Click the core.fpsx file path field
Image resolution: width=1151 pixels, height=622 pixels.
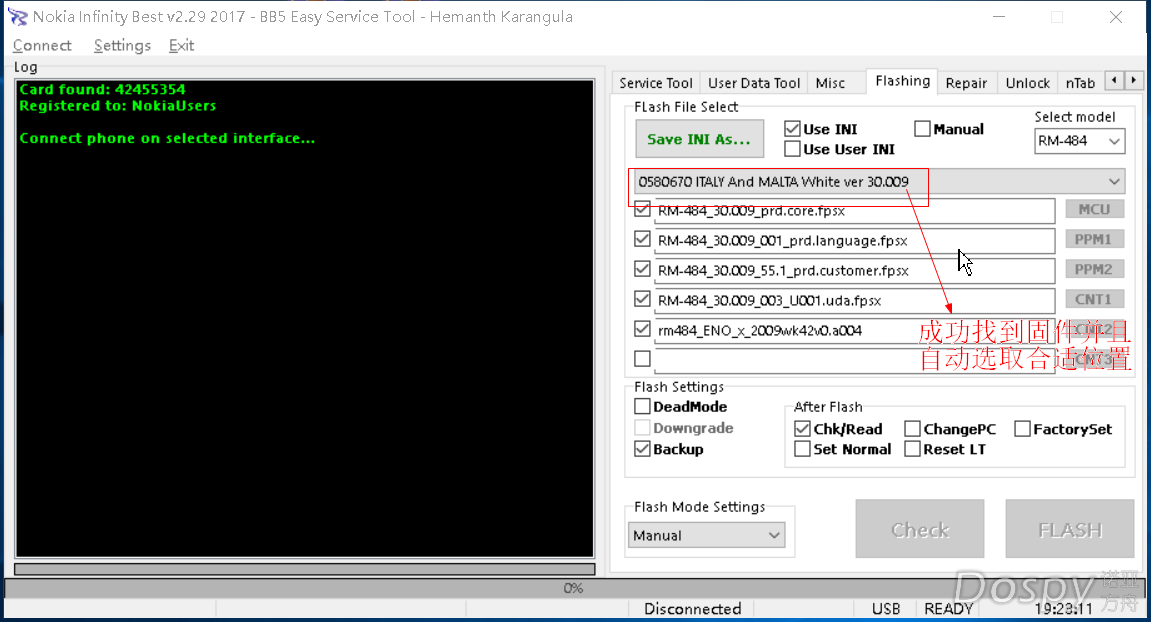click(854, 211)
